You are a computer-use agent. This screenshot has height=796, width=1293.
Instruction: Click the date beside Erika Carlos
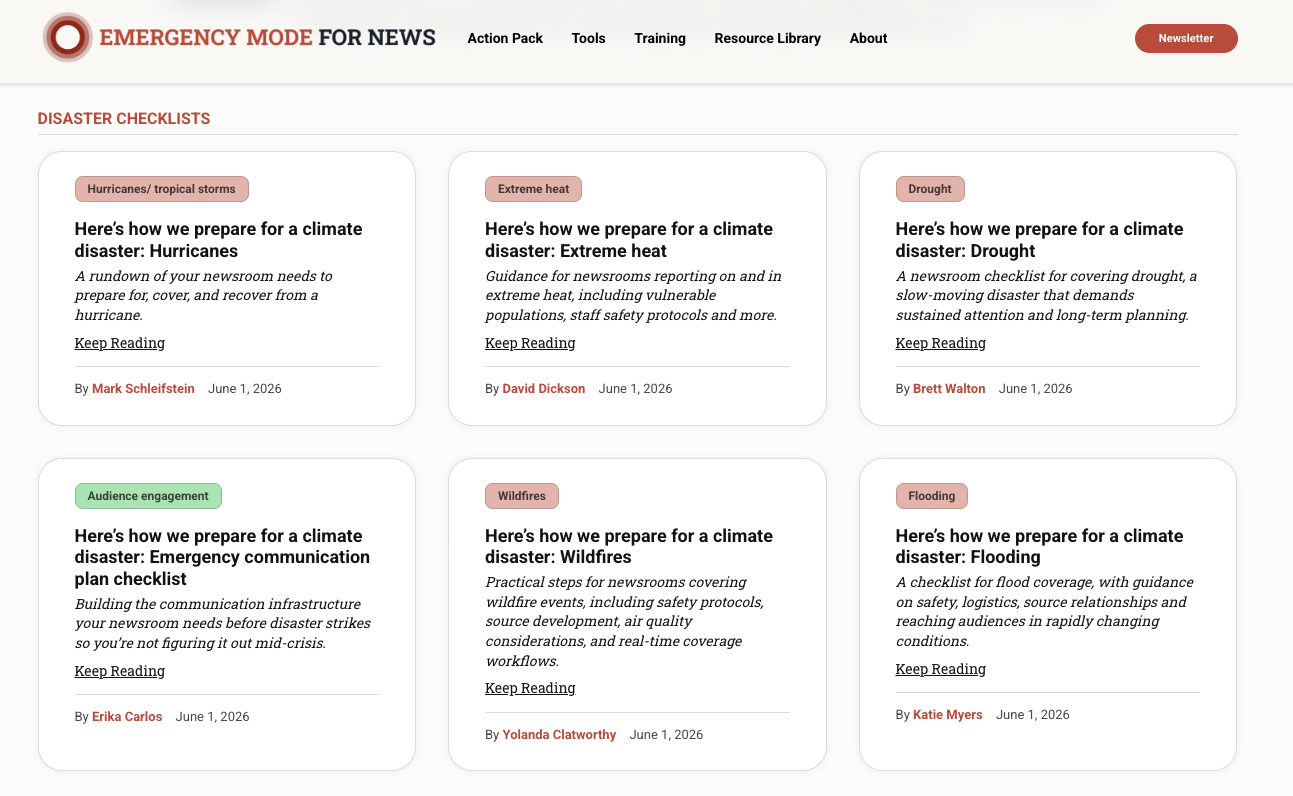212,717
